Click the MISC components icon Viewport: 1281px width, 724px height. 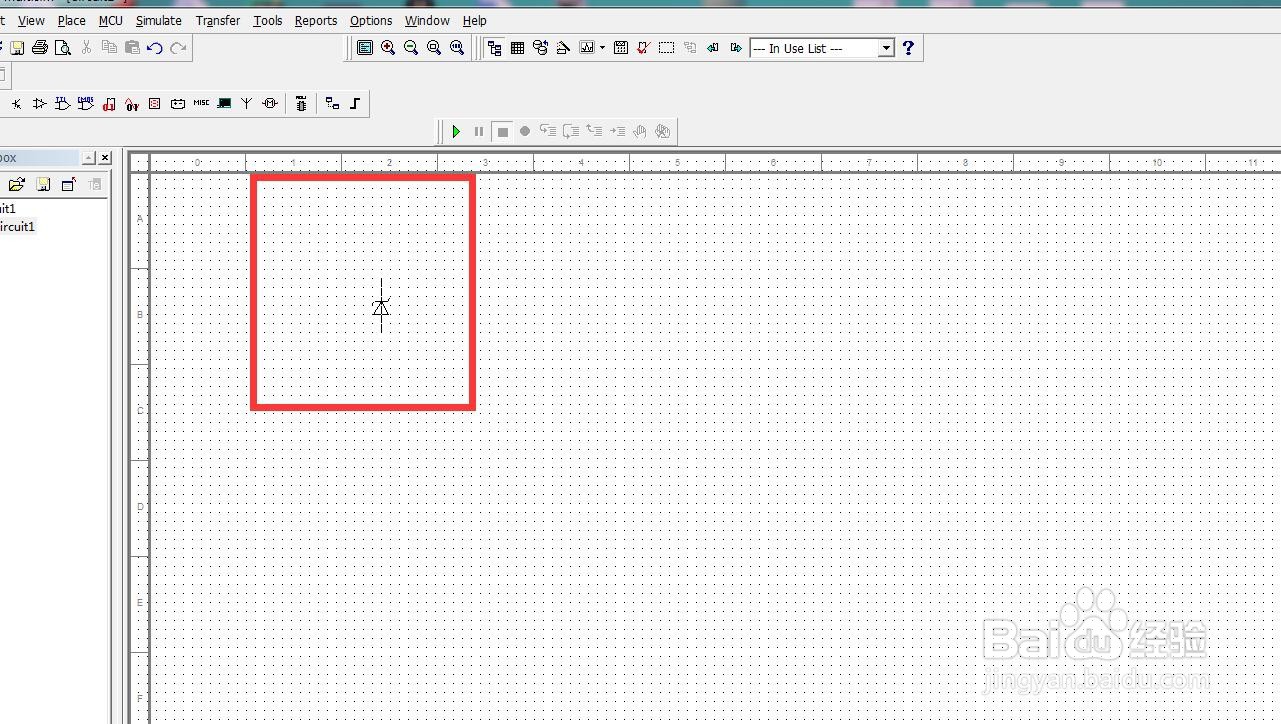(201, 103)
